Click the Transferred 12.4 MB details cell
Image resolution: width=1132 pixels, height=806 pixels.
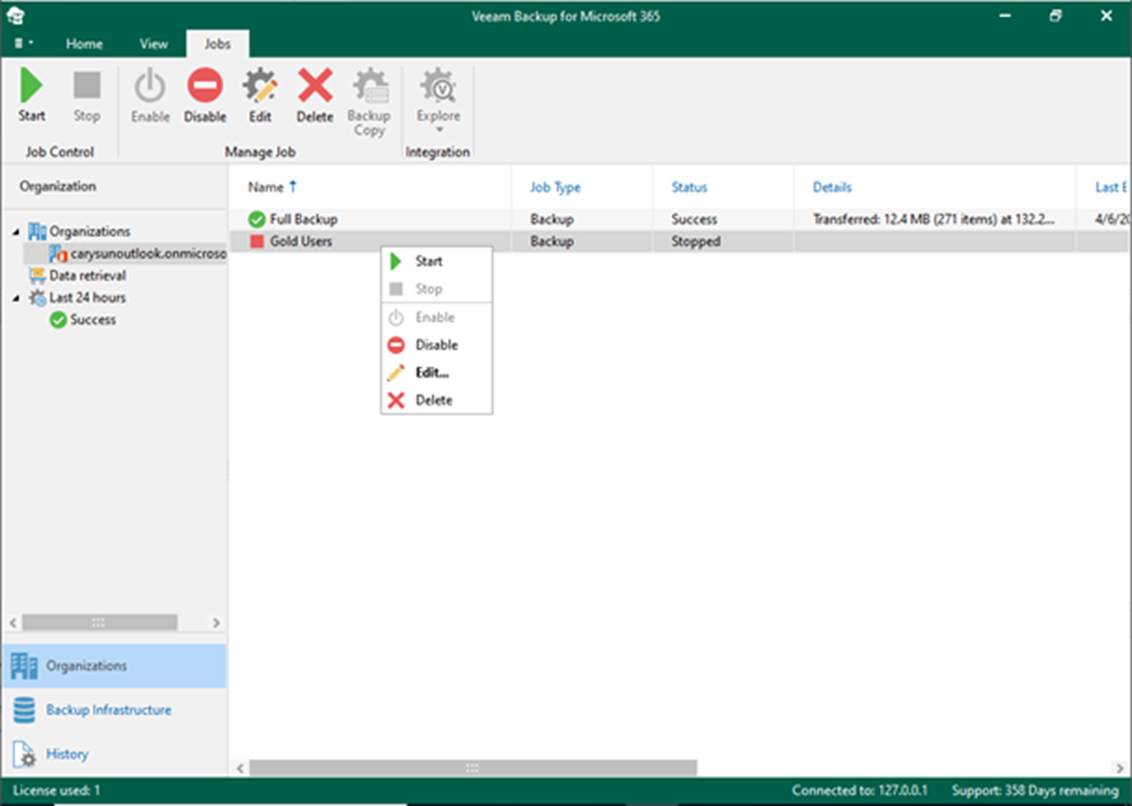point(934,219)
